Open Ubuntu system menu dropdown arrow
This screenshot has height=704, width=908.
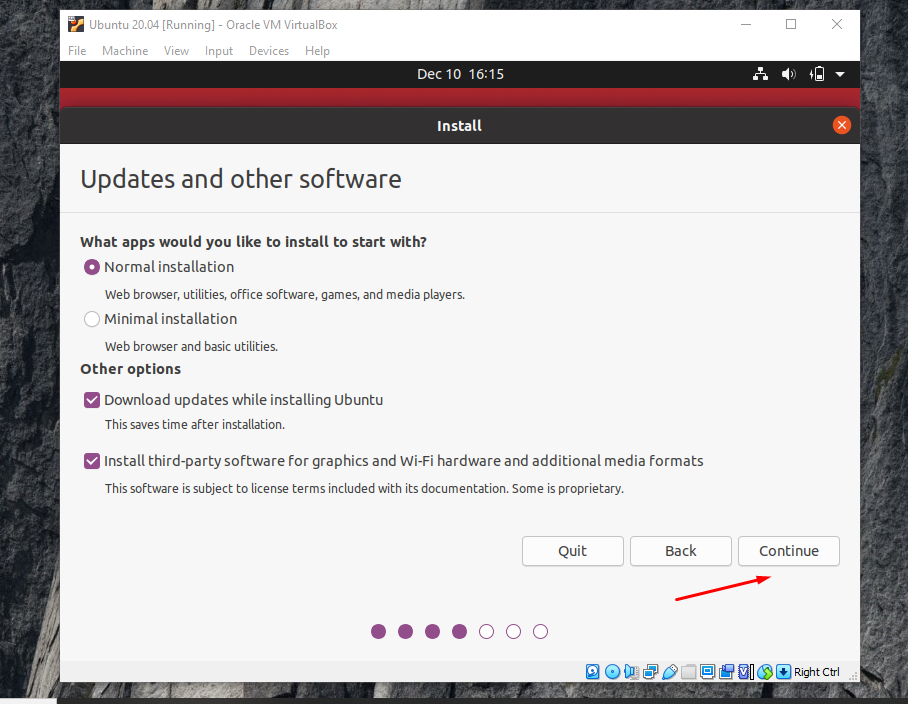point(840,74)
